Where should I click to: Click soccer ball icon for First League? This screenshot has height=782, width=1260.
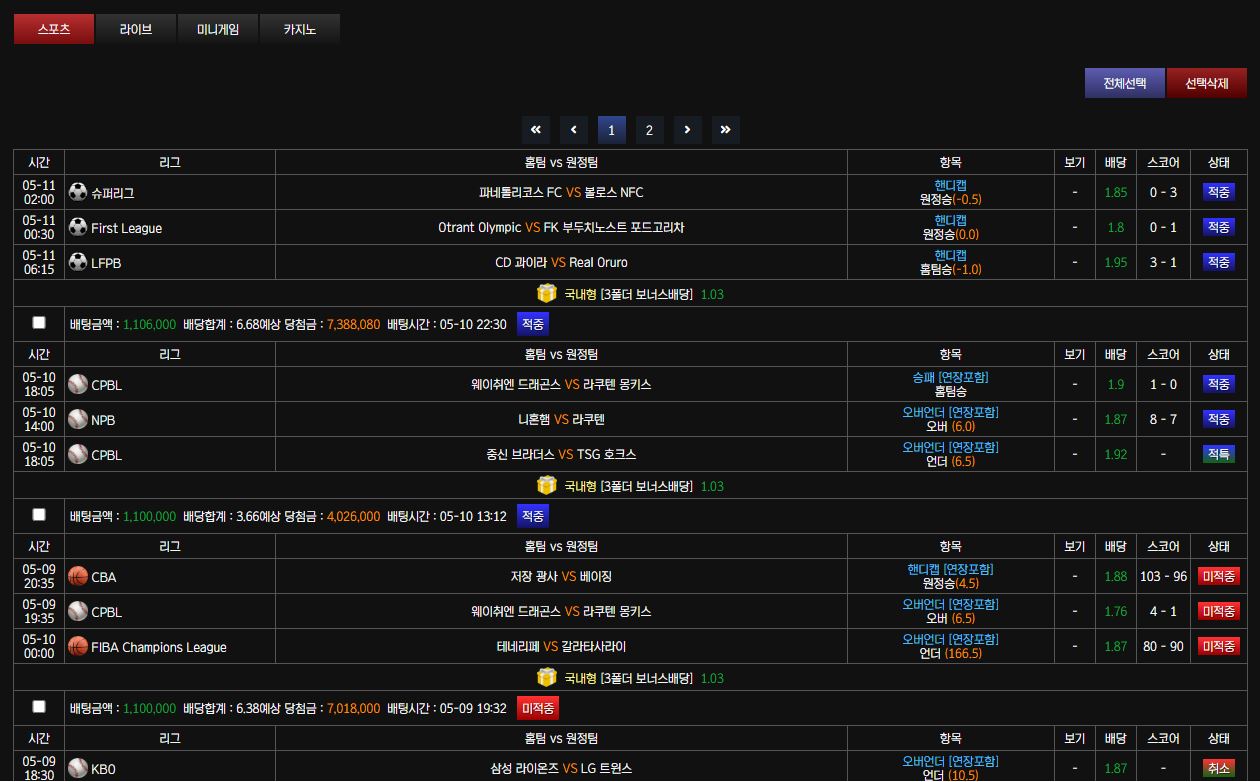click(x=78, y=227)
